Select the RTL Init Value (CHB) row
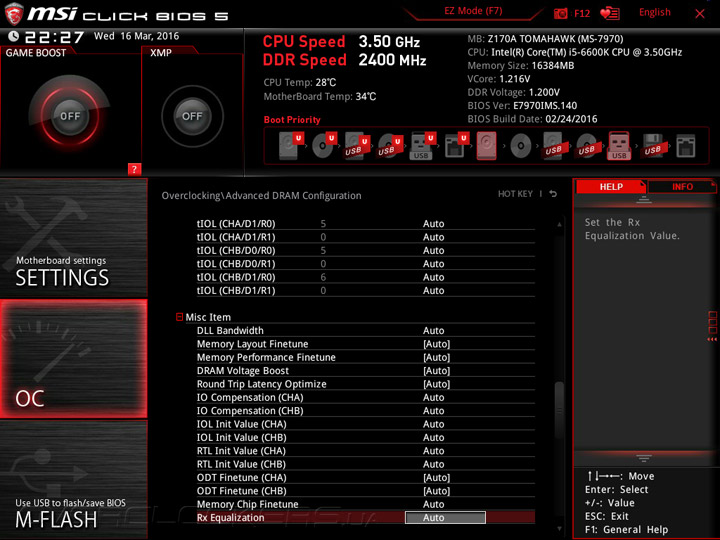Image resolution: width=720 pixels, height=540 pixels. coord(366,464)
